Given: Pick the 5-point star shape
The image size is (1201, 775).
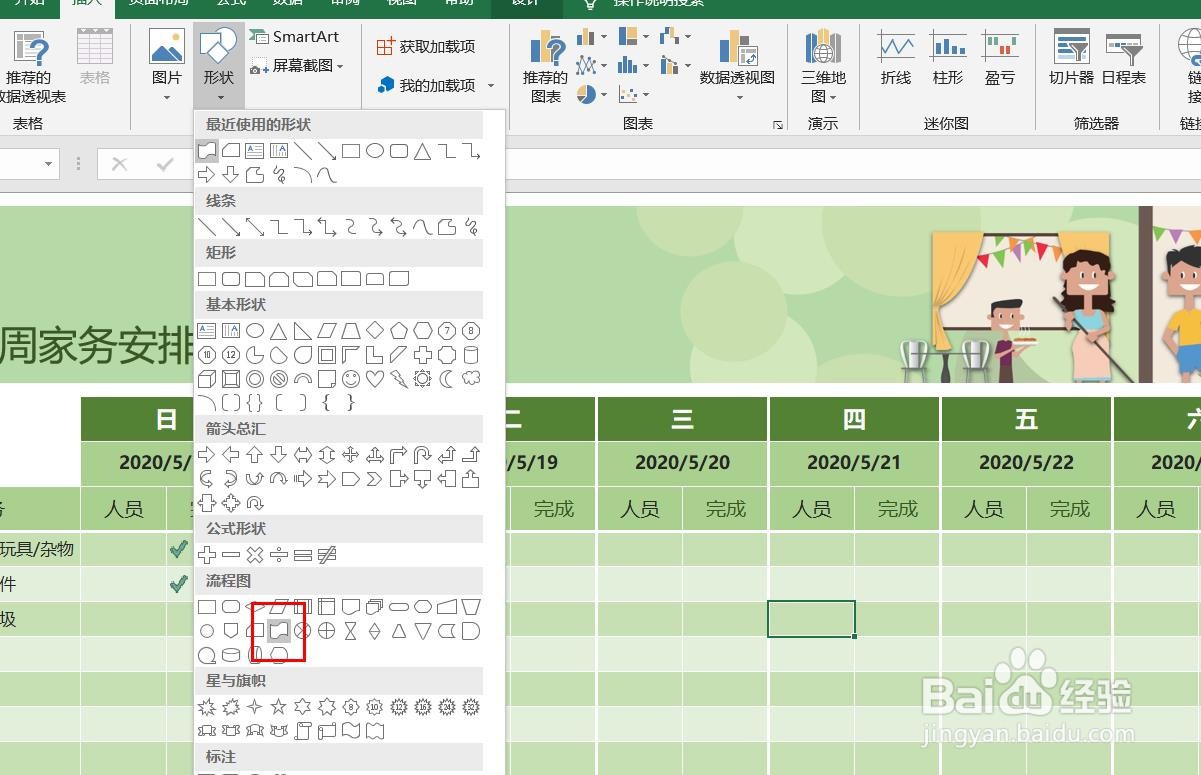Looking at the screenshot, I should [x=279, y=707].
